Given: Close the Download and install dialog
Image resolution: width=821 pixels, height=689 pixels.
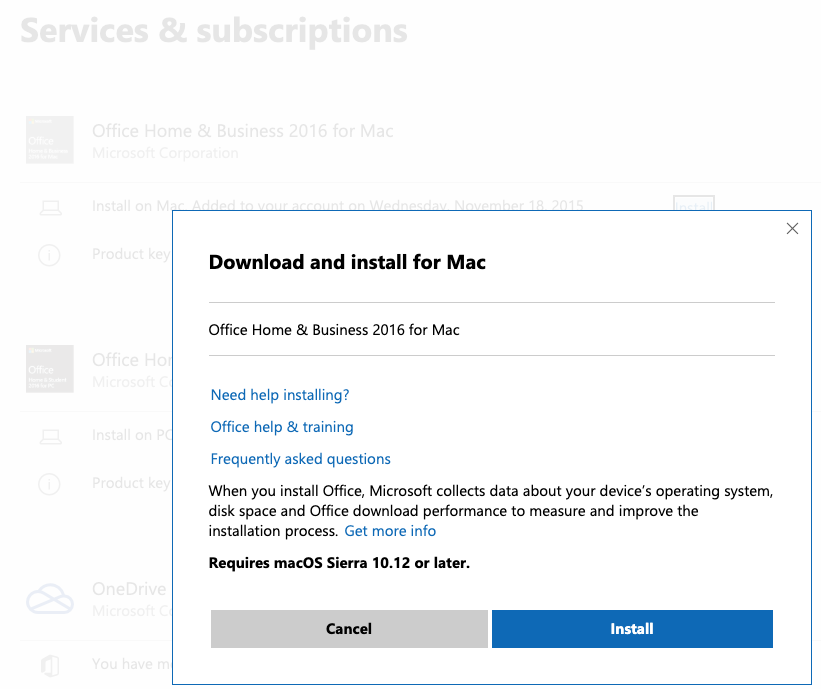Looking at the screenshot, I should point(792,228).
